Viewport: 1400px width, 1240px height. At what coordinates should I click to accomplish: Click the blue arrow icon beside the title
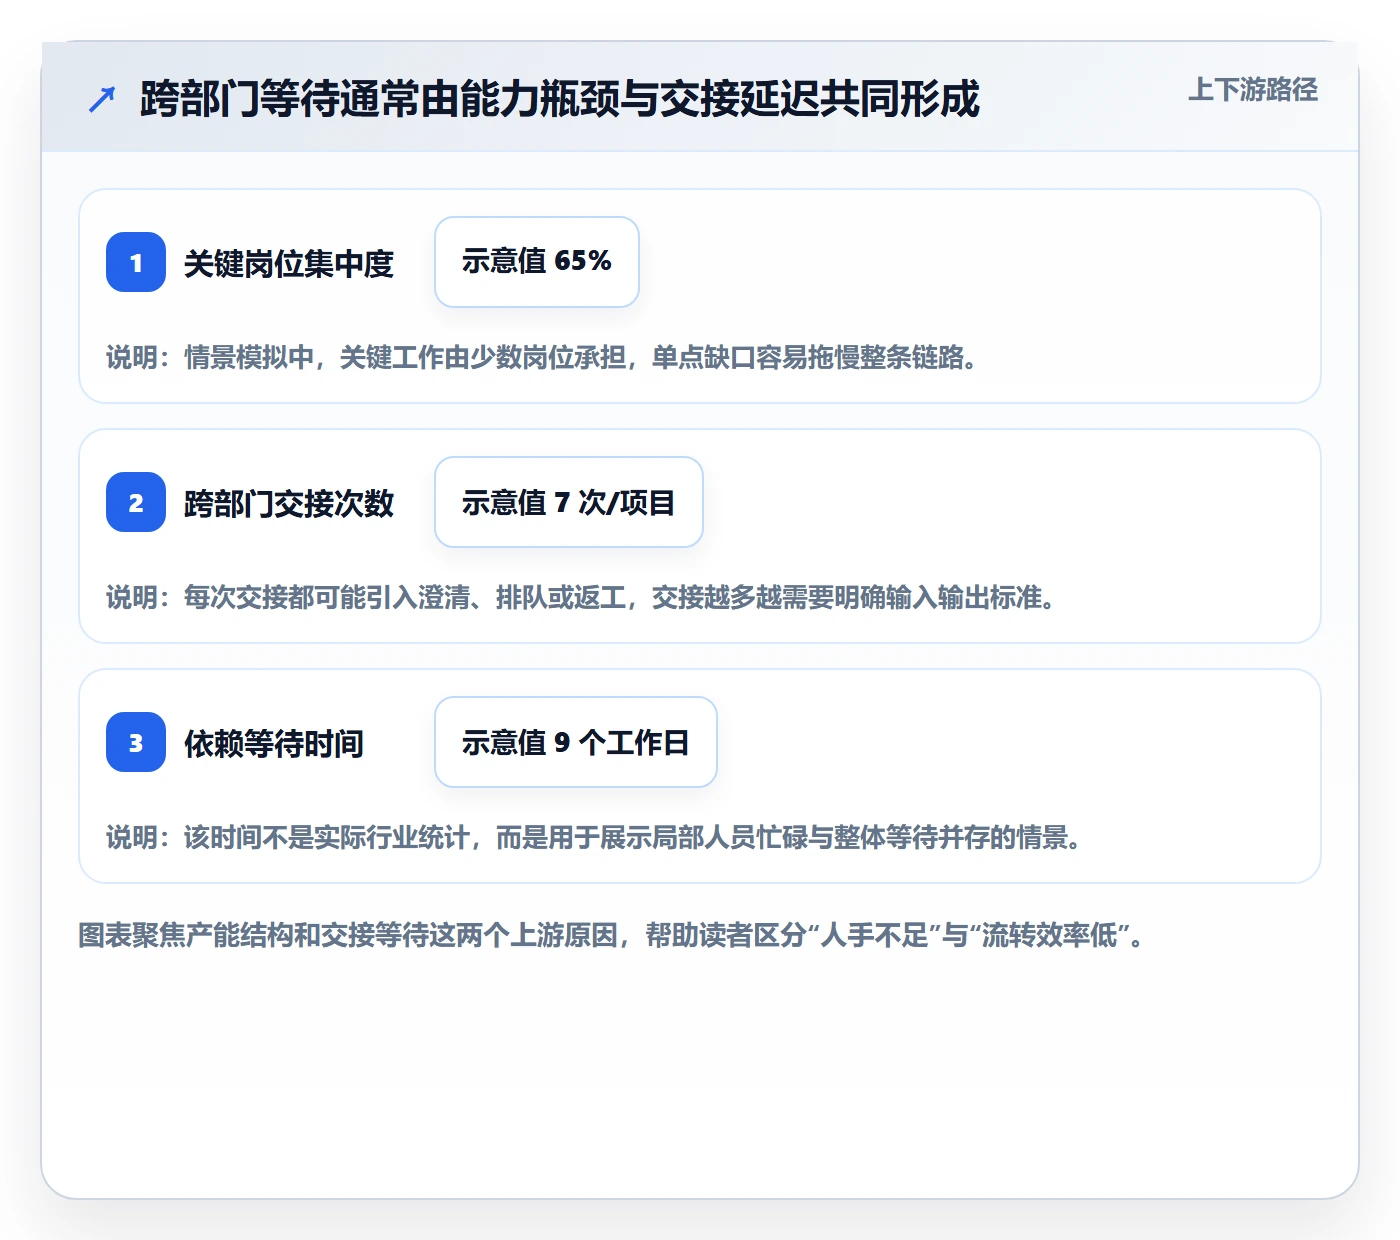coord(102,99)
